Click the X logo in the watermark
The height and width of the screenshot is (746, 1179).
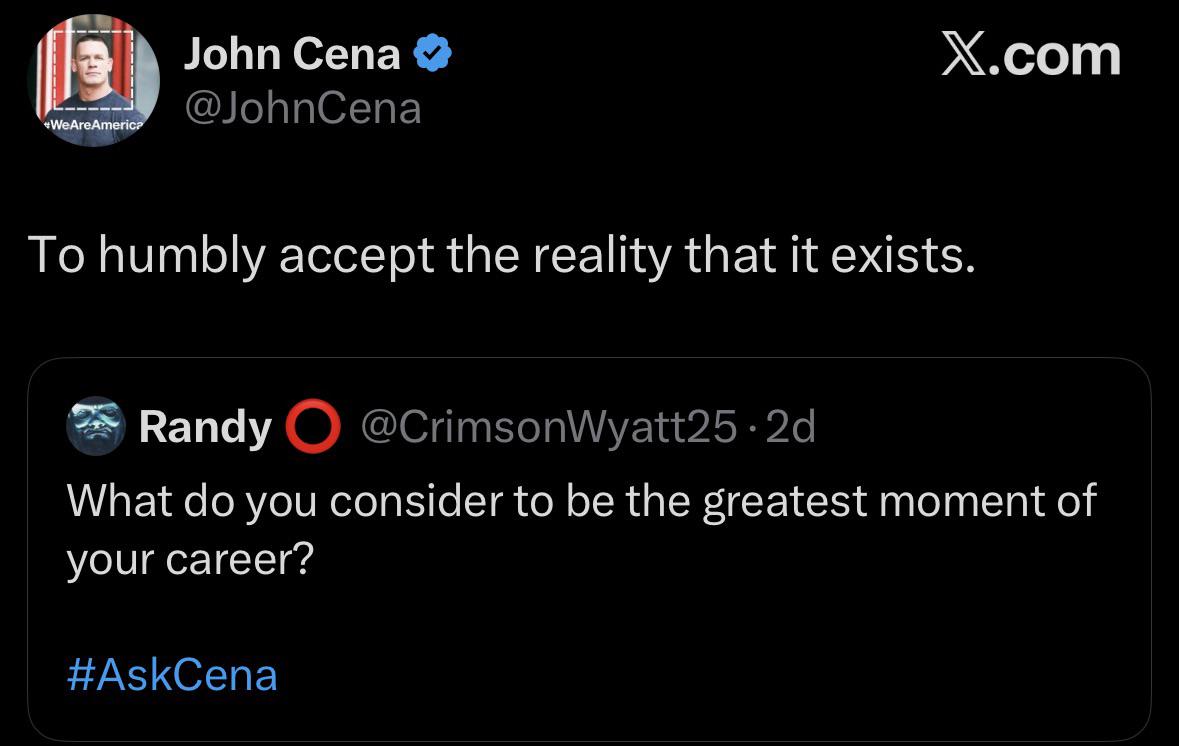[965, 54]
